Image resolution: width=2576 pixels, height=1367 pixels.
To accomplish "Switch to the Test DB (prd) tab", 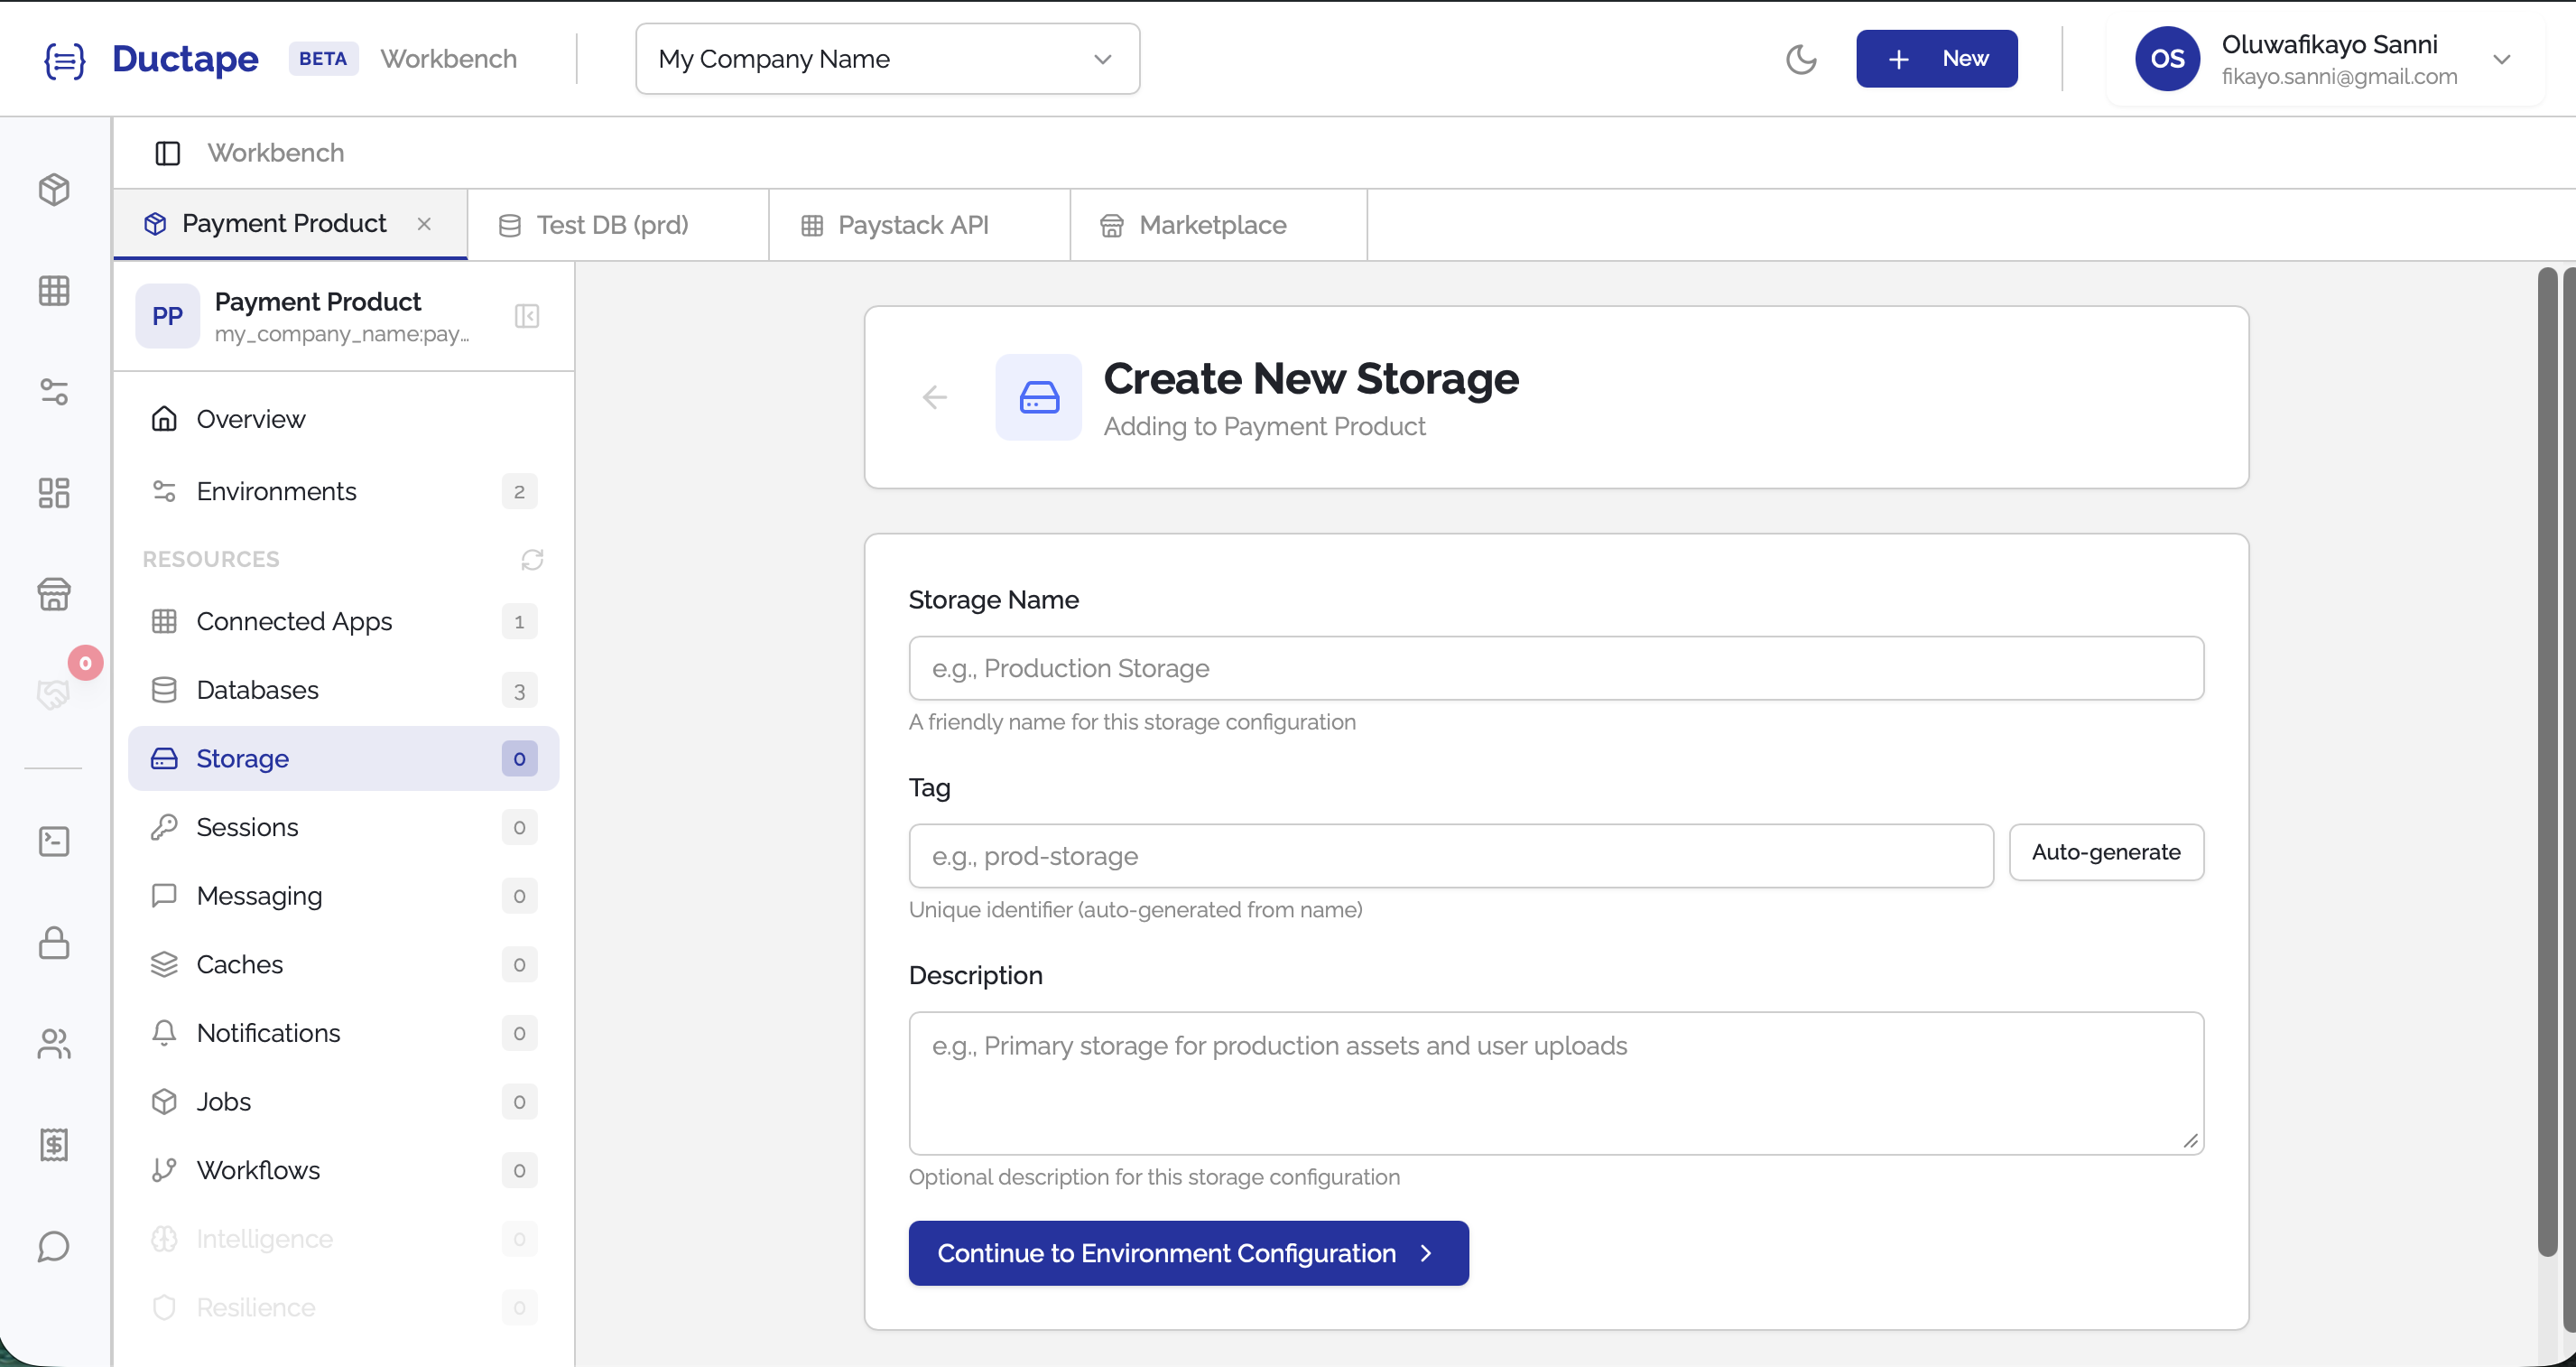I will point(612,225).
